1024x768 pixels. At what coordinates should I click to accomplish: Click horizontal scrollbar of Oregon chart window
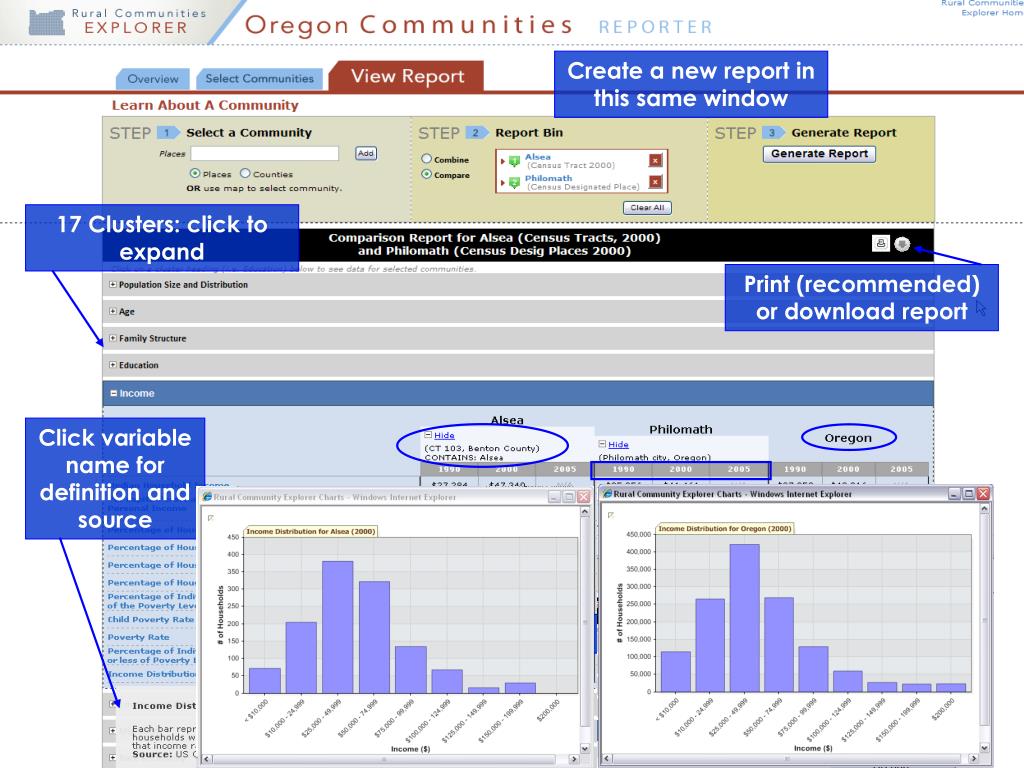790,758
